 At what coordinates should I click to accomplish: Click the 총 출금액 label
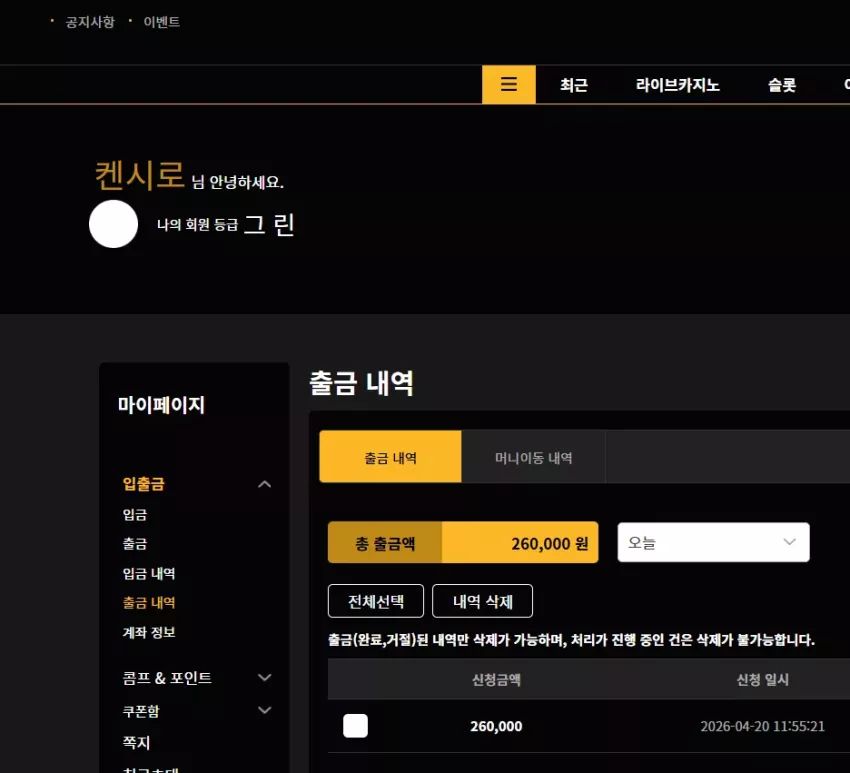385,543
